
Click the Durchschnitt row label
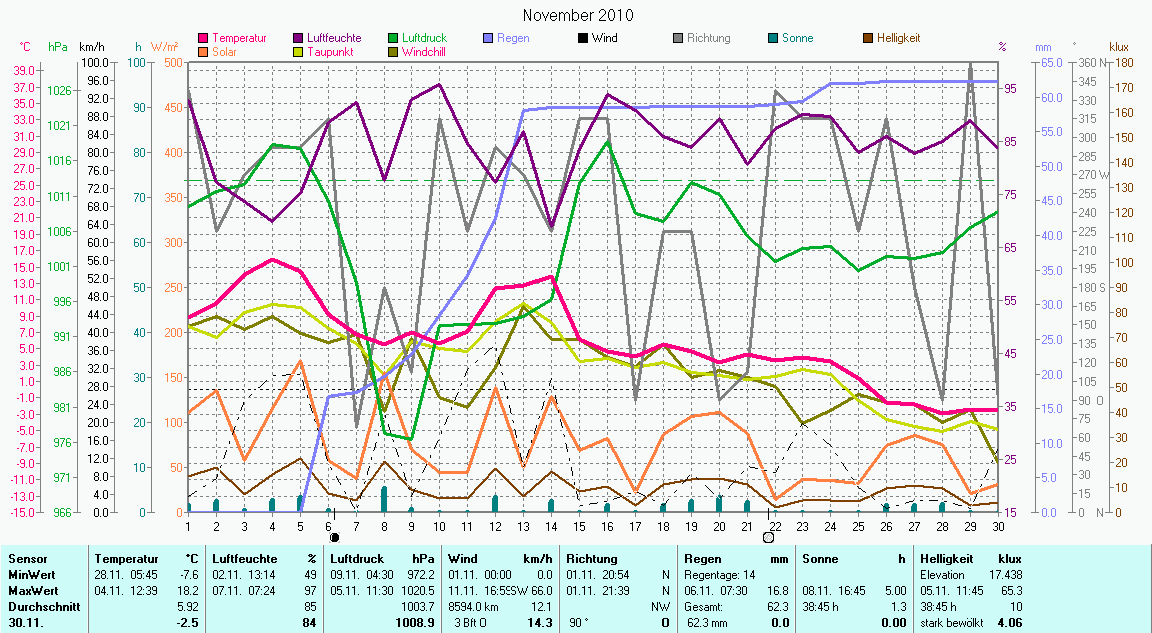(x=38, y=606)
